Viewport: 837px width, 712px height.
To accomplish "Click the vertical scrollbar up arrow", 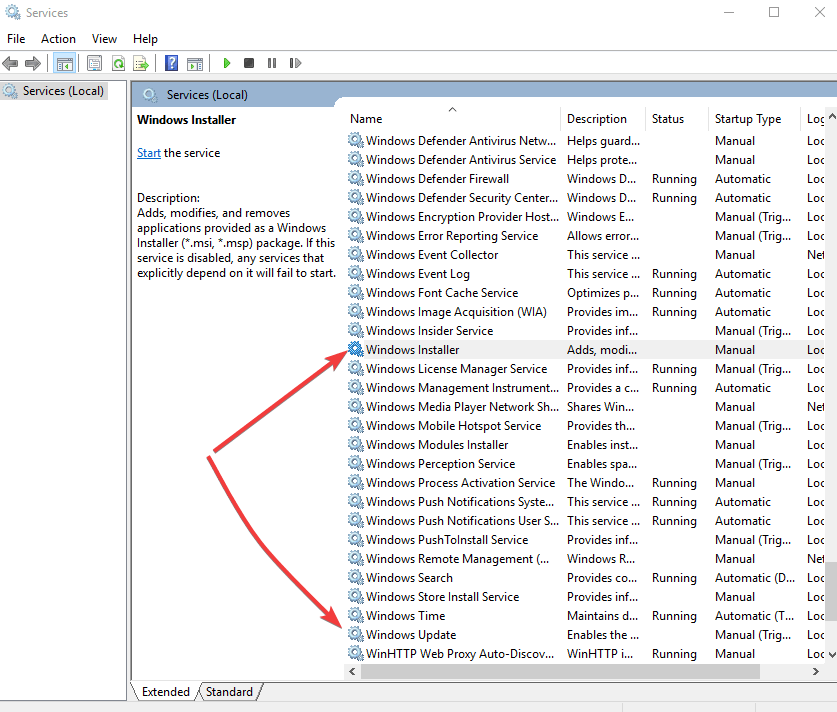I will tap(832, 116).
